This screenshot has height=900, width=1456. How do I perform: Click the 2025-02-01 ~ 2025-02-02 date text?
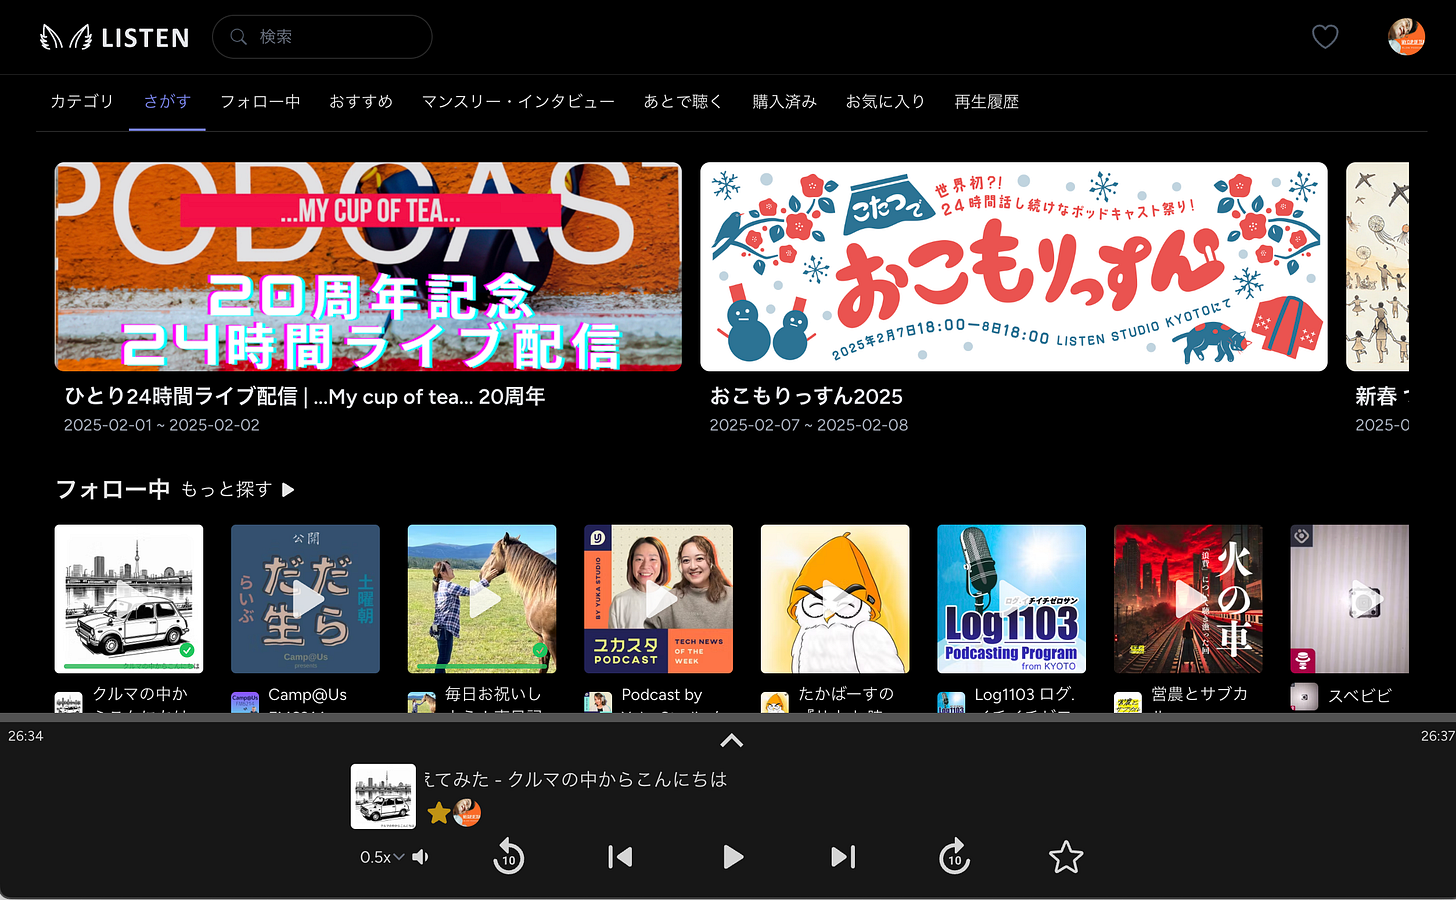(x=162, y=425)
